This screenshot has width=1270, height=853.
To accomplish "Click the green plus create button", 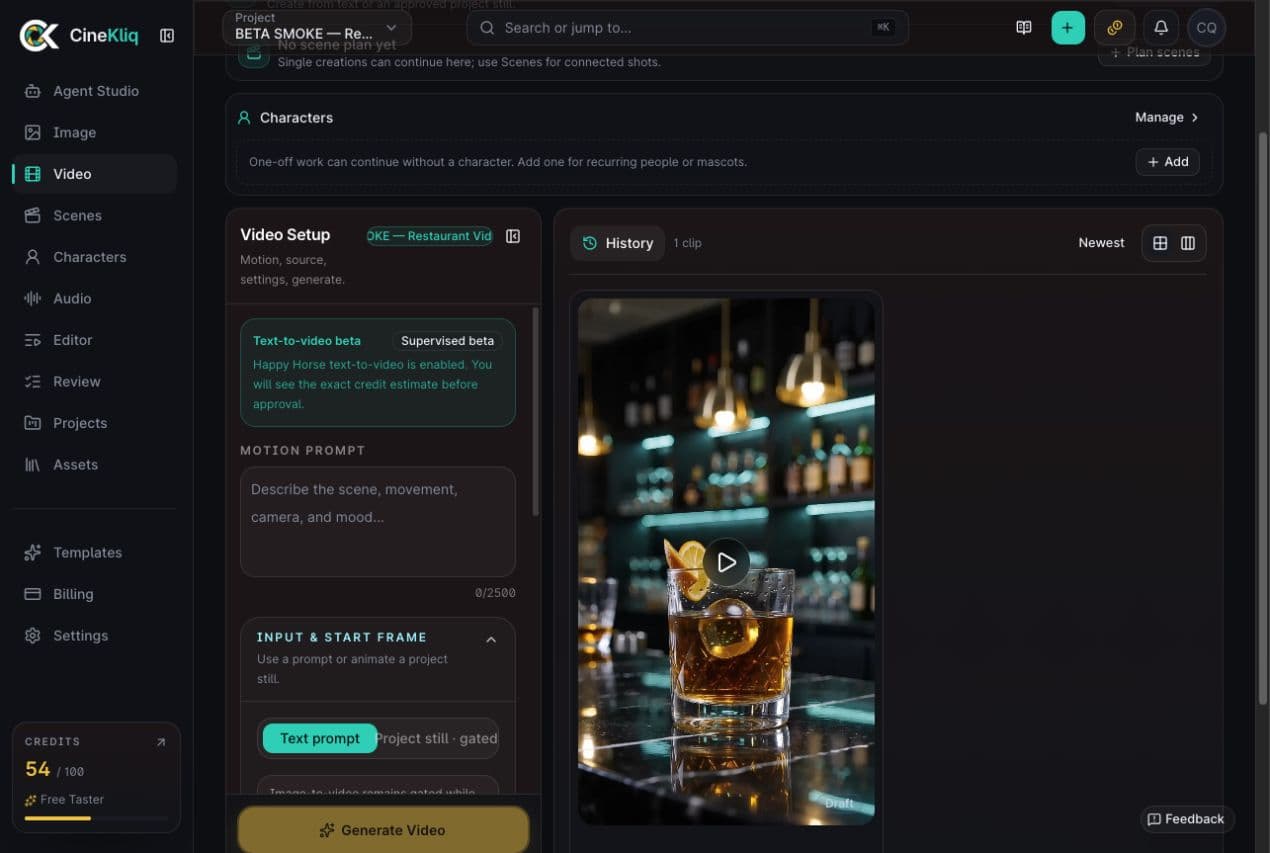I will pos(1067,28).
